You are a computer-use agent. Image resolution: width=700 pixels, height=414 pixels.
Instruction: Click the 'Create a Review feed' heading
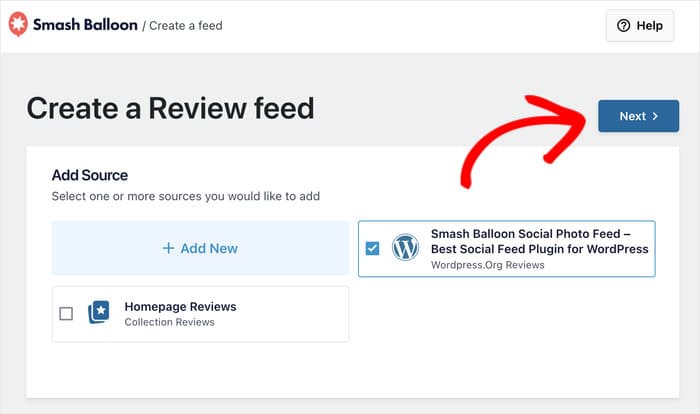tap(171, 109)
